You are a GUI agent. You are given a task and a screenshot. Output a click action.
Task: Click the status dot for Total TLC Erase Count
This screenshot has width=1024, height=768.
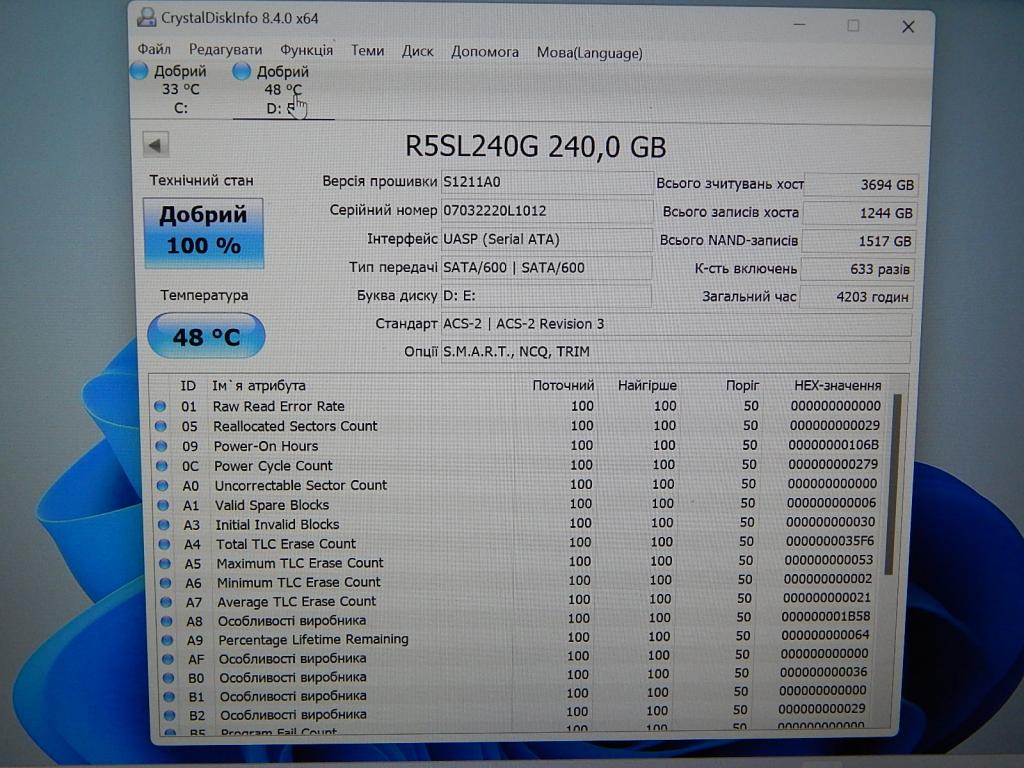[165, 544]
